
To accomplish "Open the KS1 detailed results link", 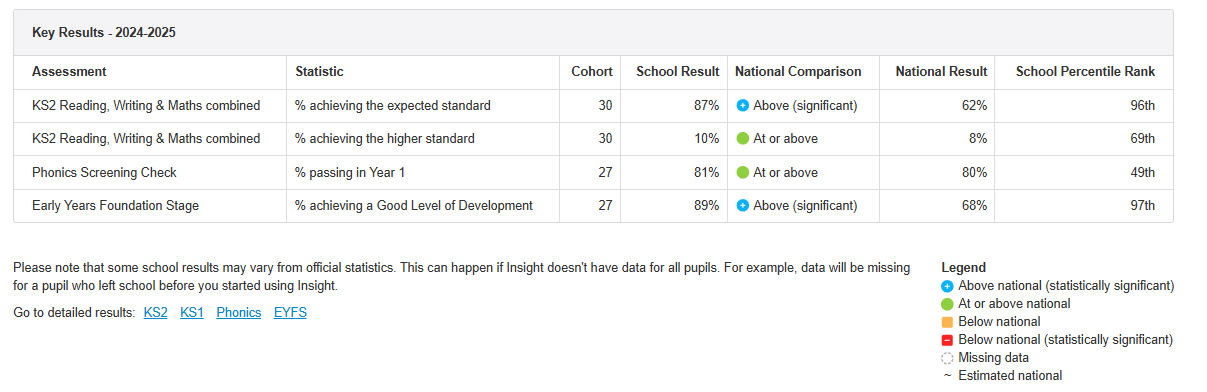I will point(192,313).
